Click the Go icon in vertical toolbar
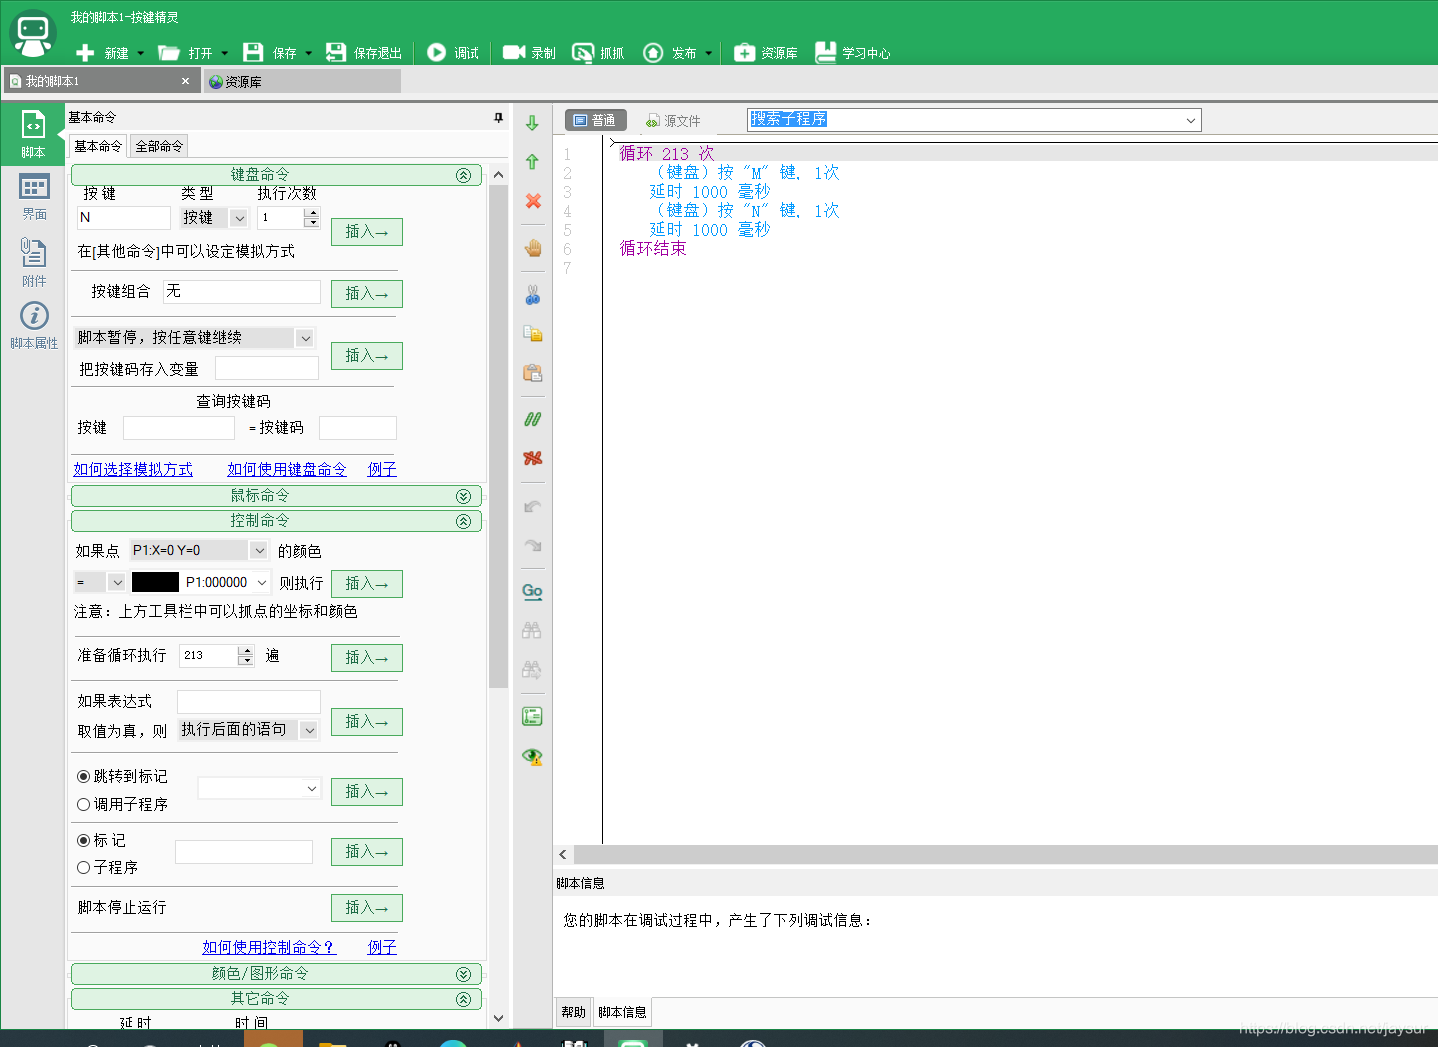 click(533, 591)
